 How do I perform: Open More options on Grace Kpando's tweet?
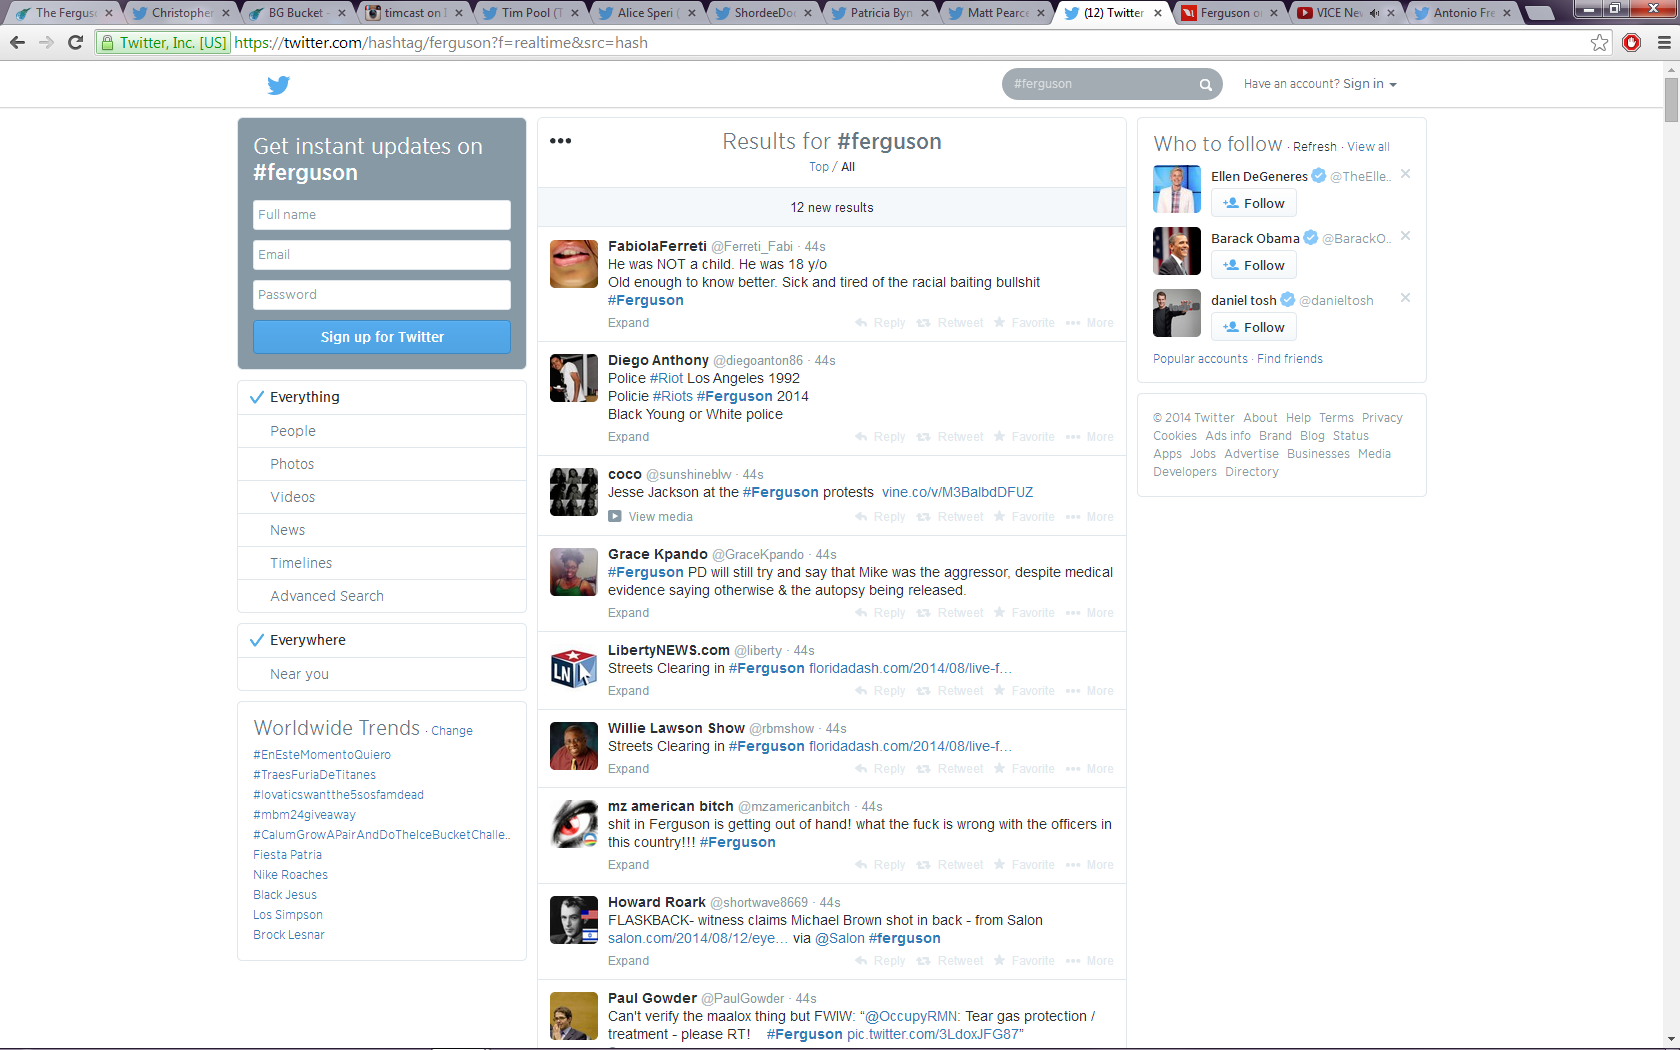click(x=1090, y=613)
